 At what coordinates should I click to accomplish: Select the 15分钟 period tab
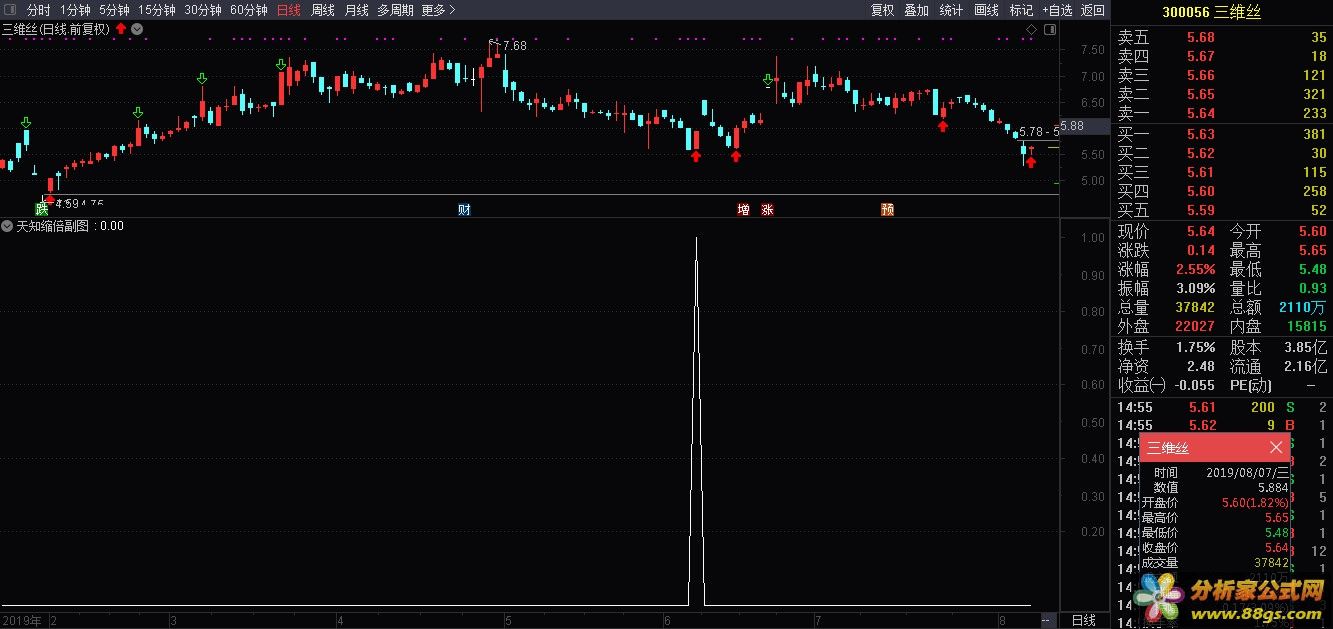tap(156, 10)
